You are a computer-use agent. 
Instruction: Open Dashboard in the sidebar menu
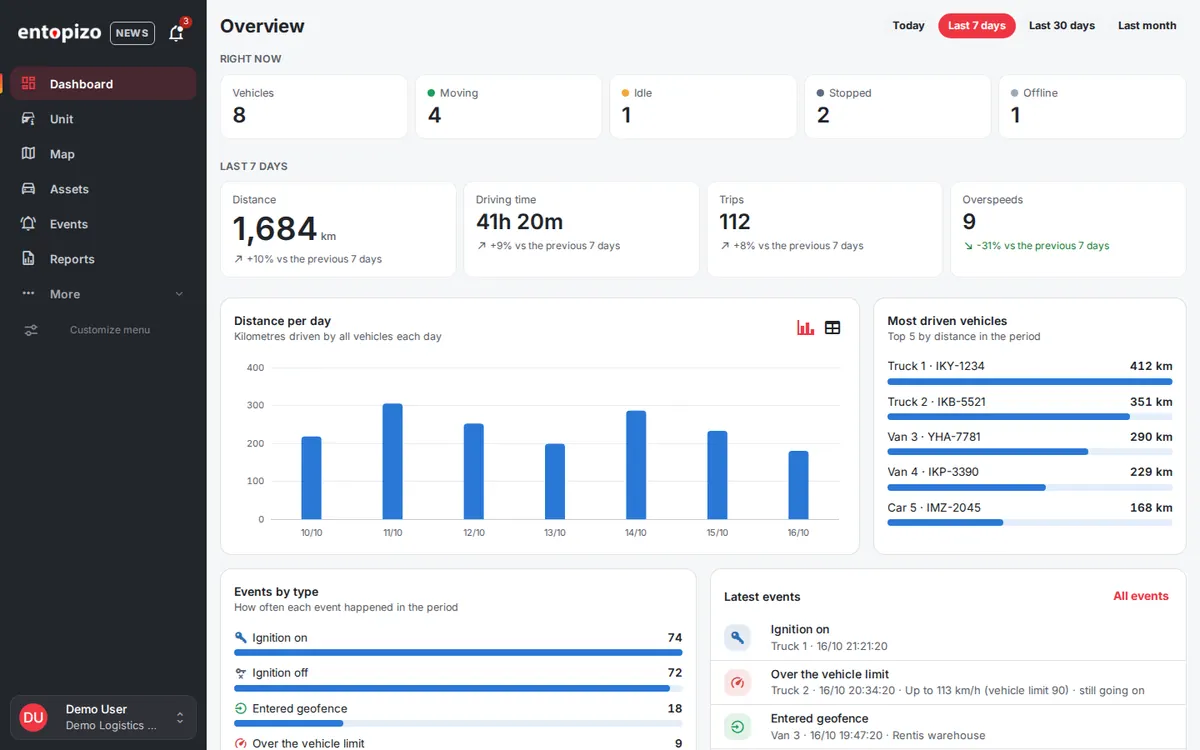(x=103, y=84)
